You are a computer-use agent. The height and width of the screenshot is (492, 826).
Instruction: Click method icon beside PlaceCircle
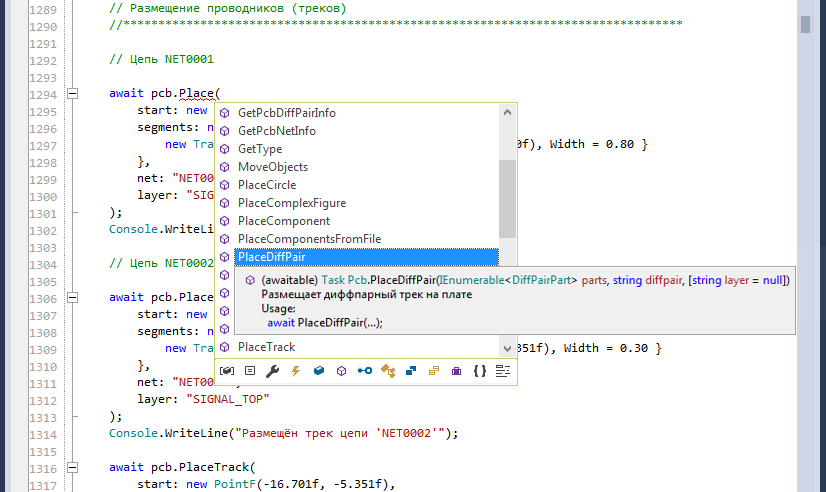[x=225, y=185]
